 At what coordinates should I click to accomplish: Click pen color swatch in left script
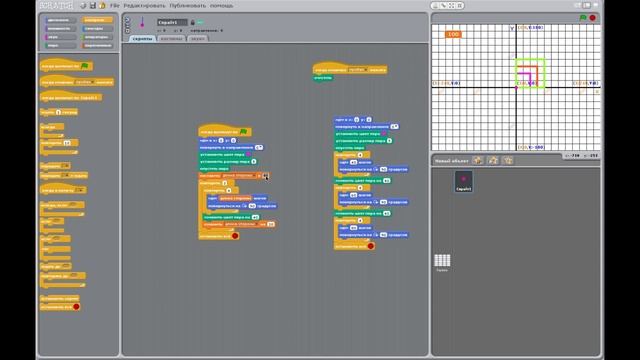click(248, 155)
